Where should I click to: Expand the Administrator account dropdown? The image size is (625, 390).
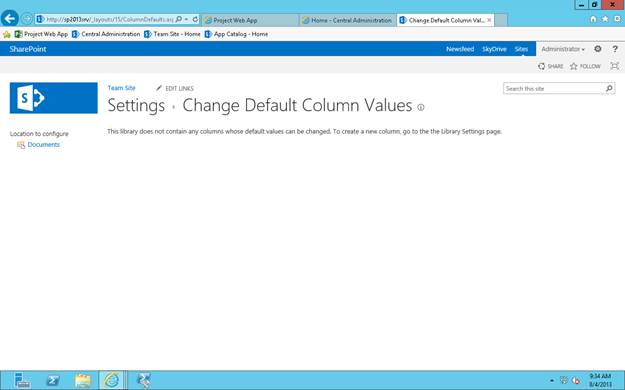(563, 49)
